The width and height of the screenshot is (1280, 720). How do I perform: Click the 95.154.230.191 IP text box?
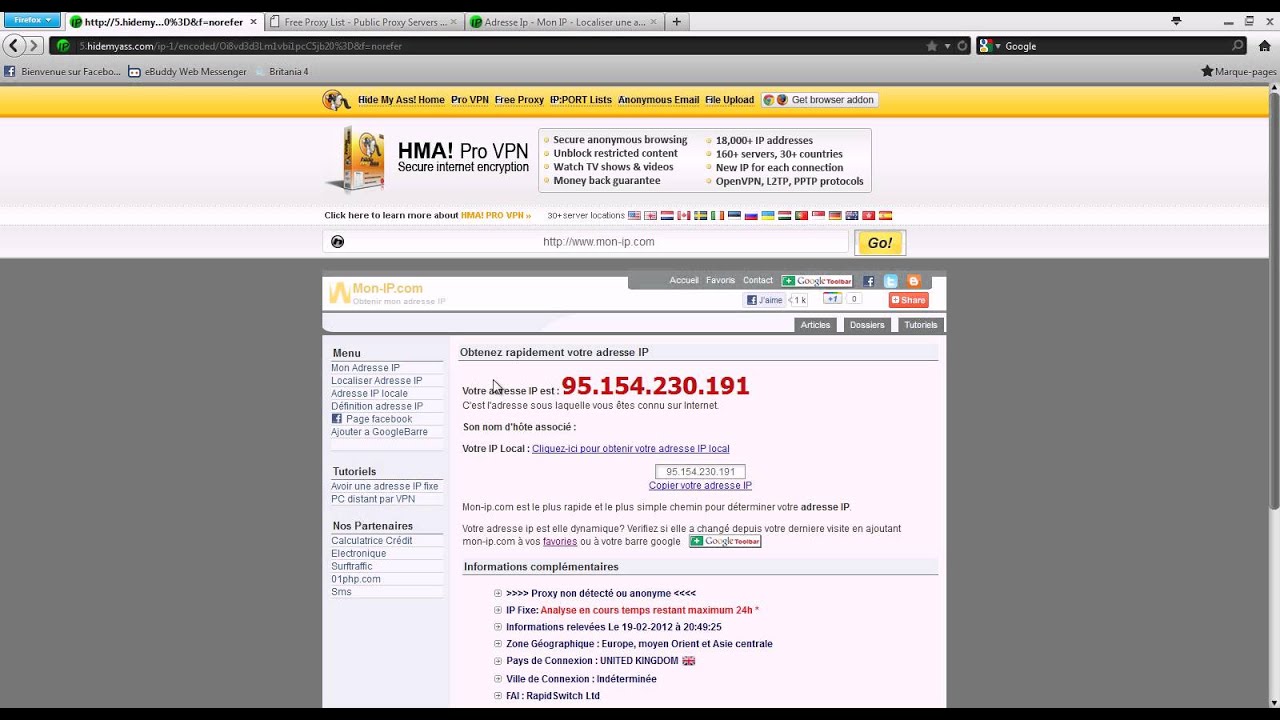point(700,472)
